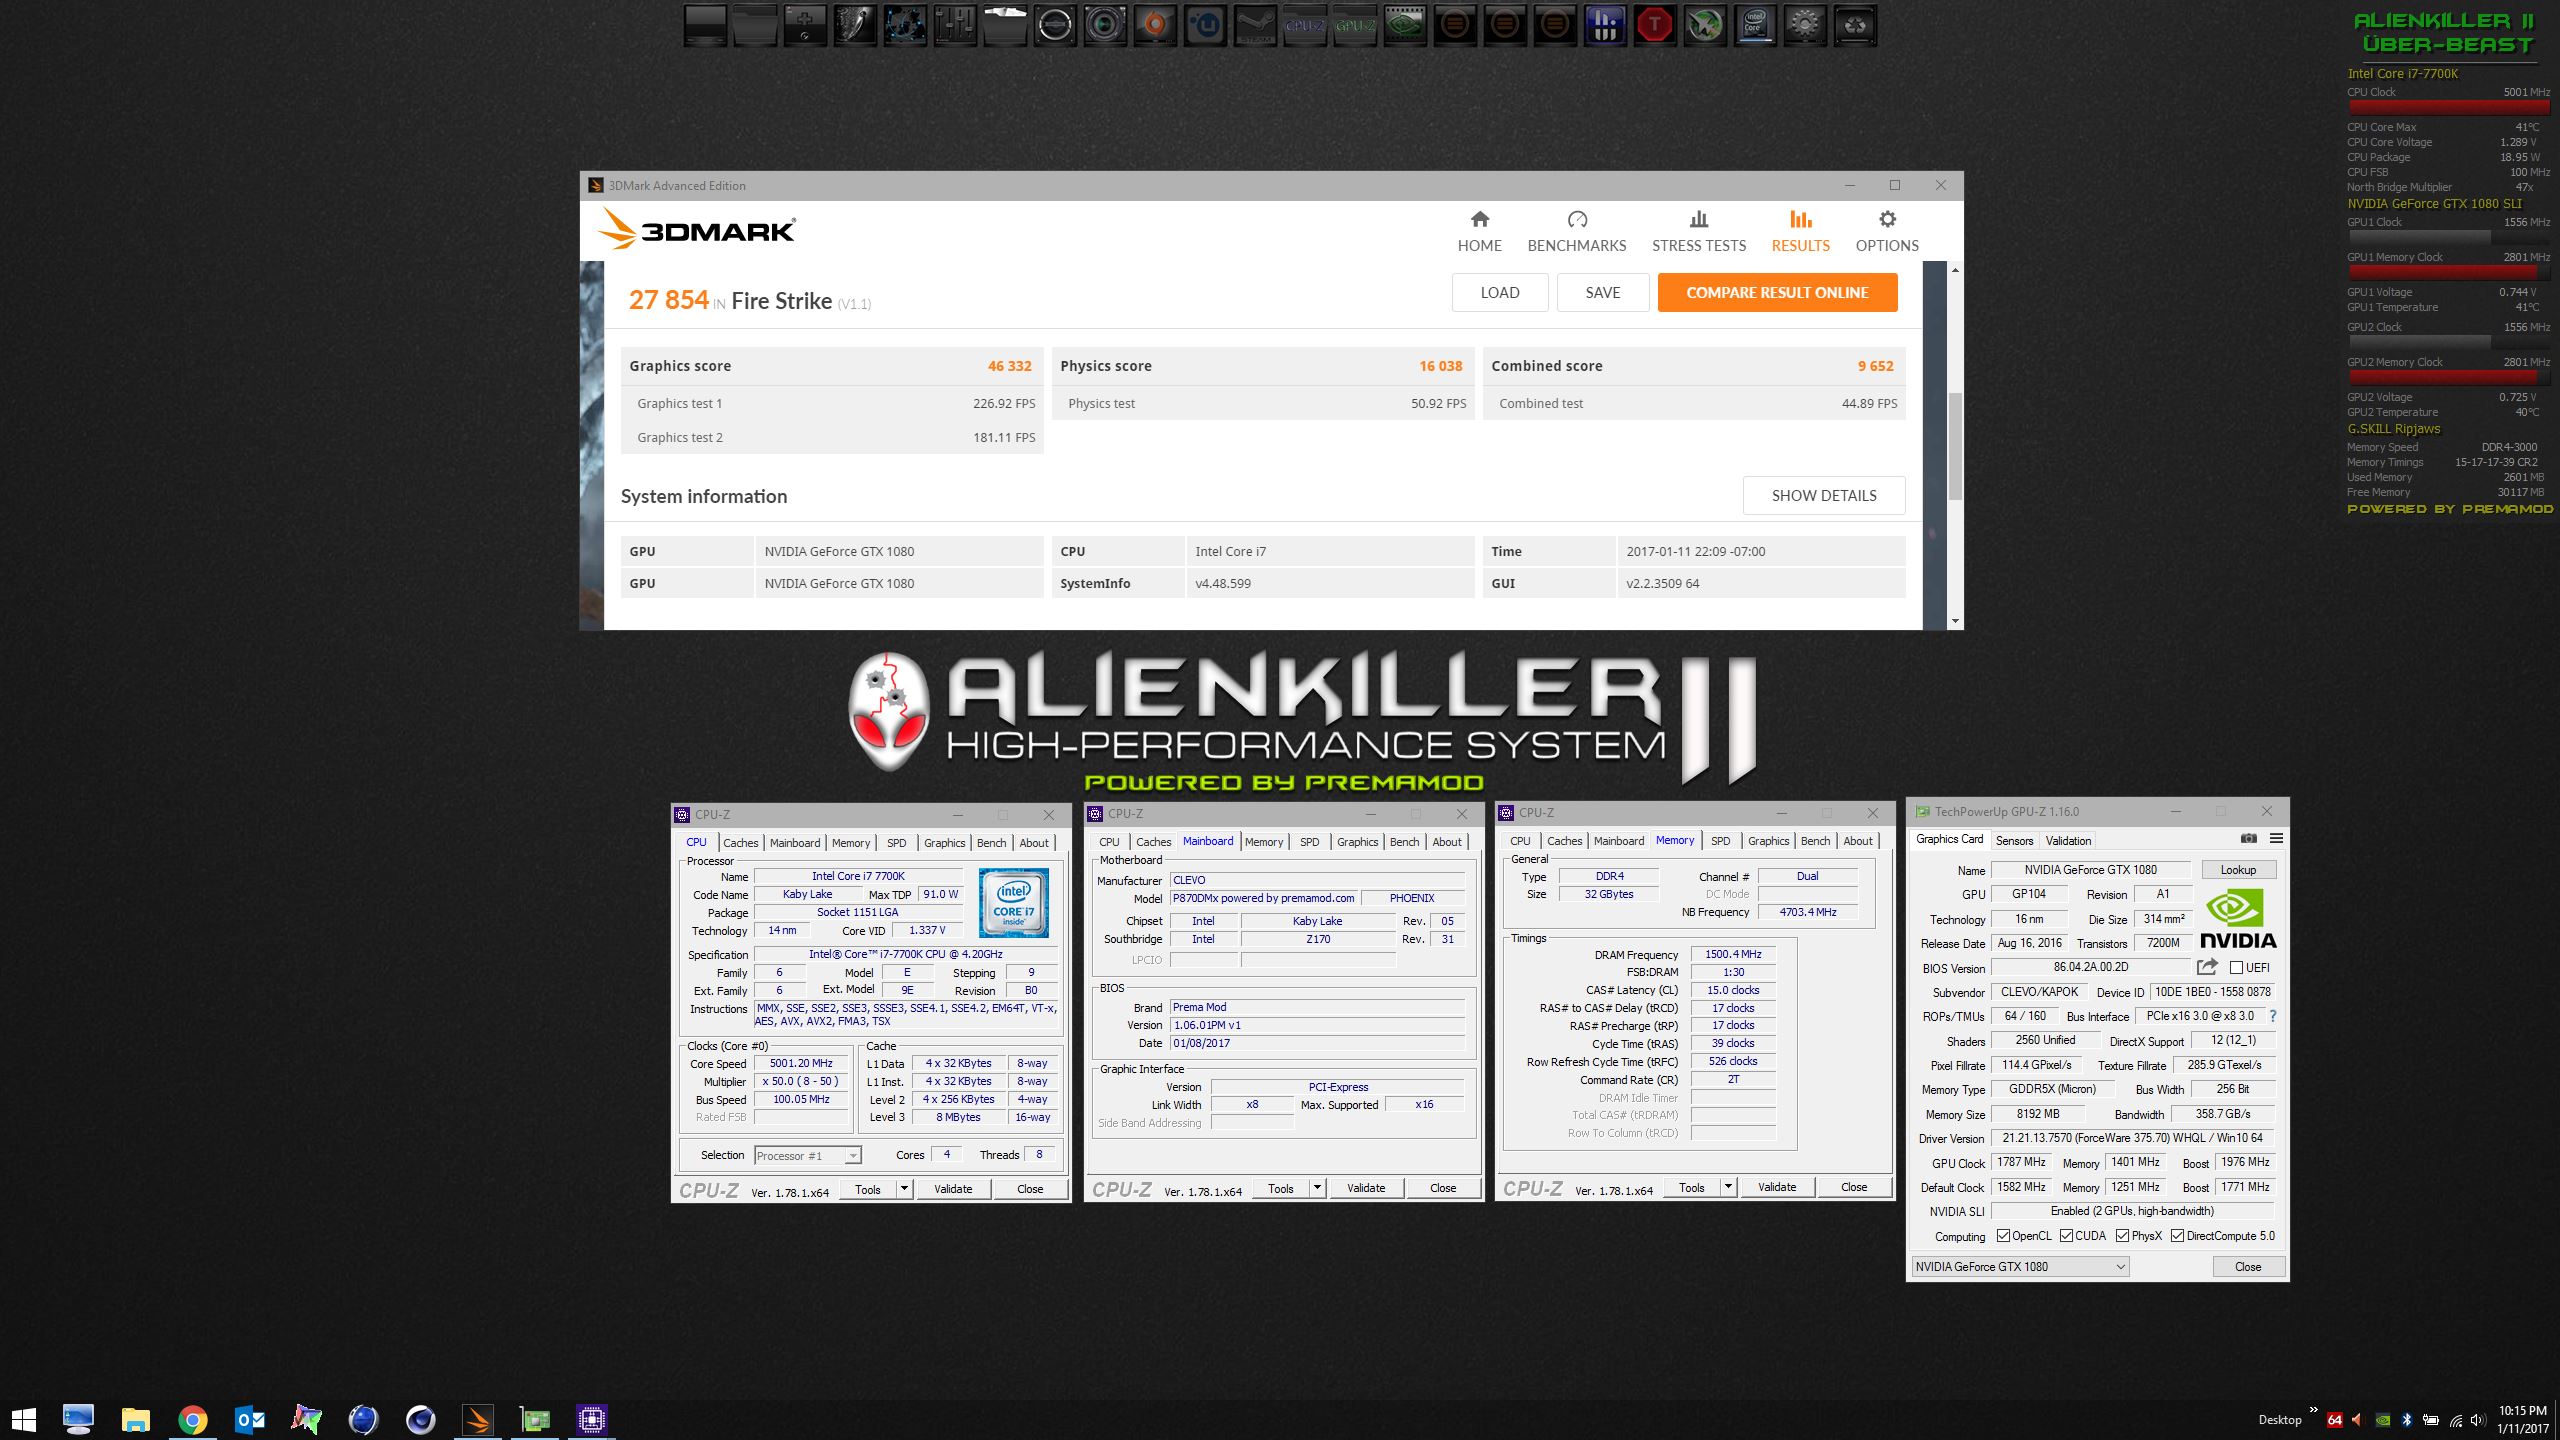The height and width of the screenshot is (1440, 2560).
Task: Switch to the Sensors tab in GPU-Z
Action: 2014,841
